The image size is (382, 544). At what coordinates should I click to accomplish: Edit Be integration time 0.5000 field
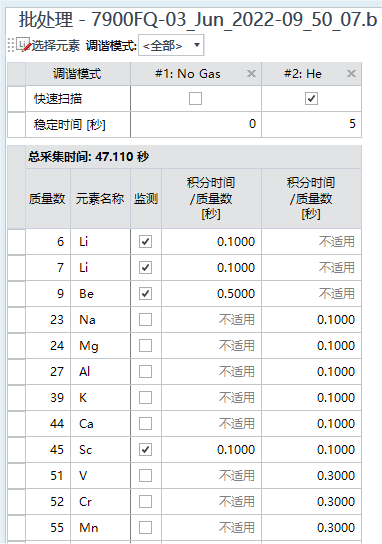(211, 294)
